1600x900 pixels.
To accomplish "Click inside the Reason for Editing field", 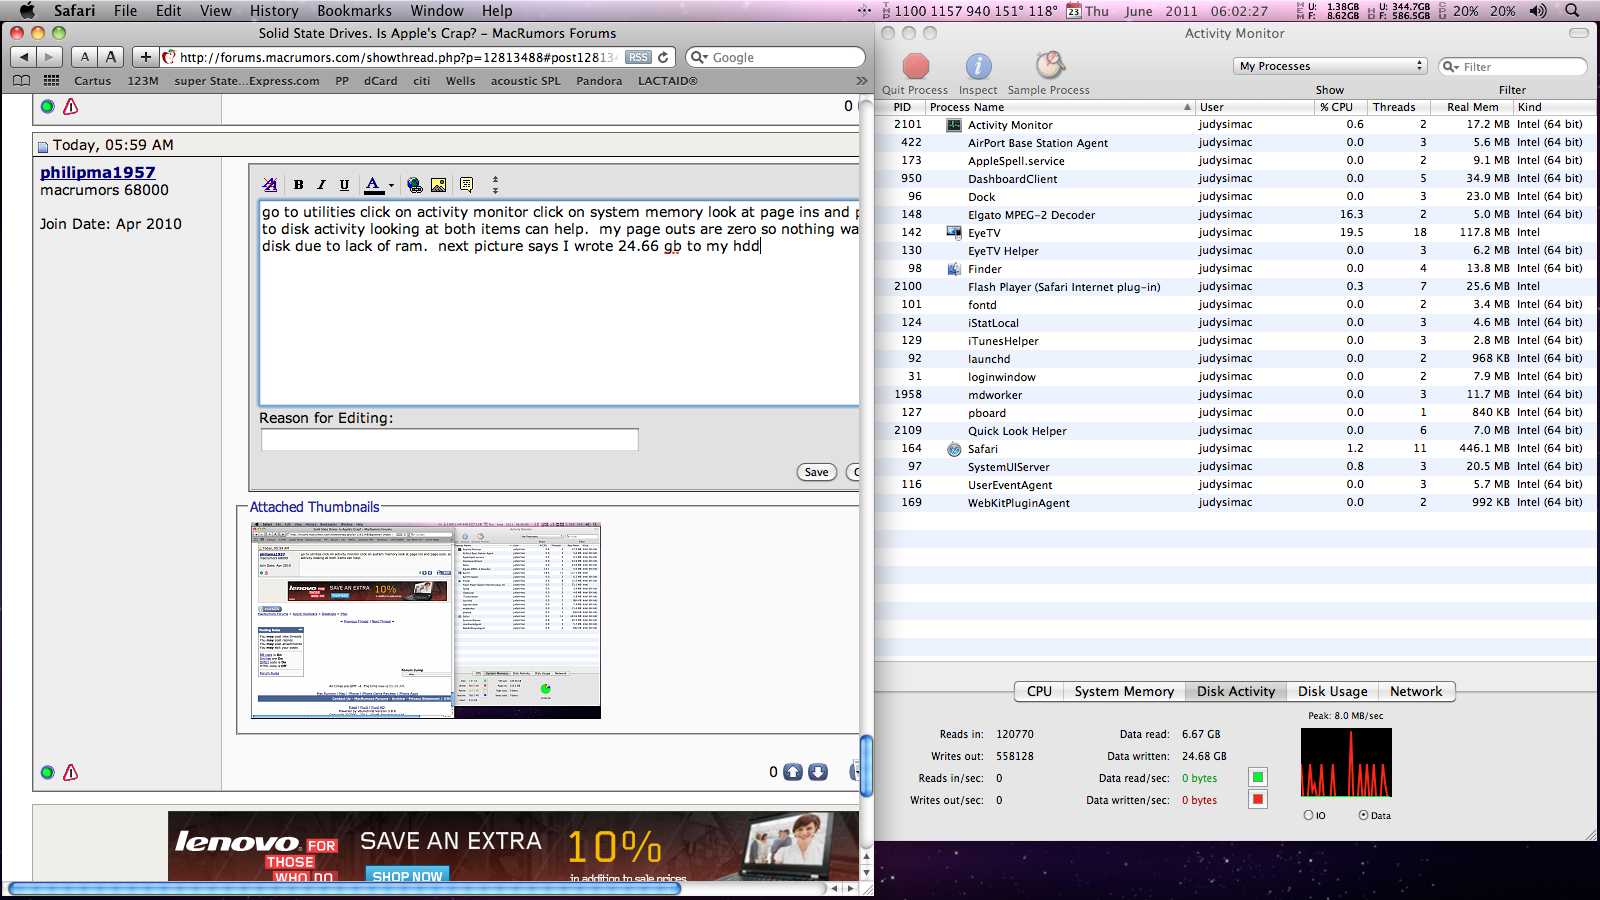I will tap(449, 439).
